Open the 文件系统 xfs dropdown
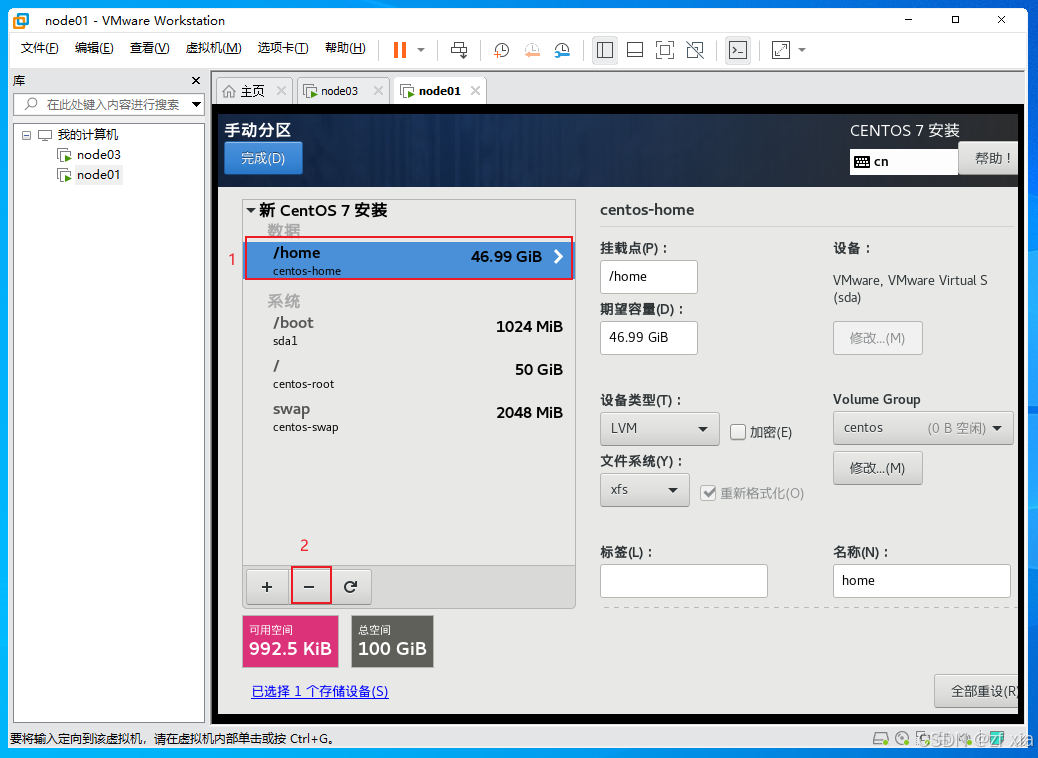The width and height of the screenshot is (1038, 758). [645, 490]
